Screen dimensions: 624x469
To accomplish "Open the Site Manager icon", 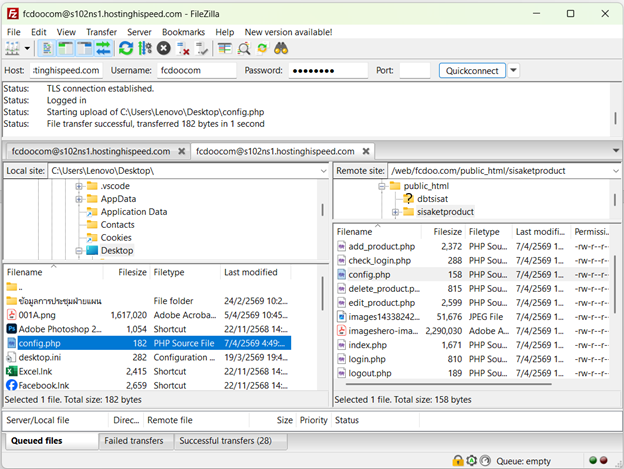I will 14,48.
